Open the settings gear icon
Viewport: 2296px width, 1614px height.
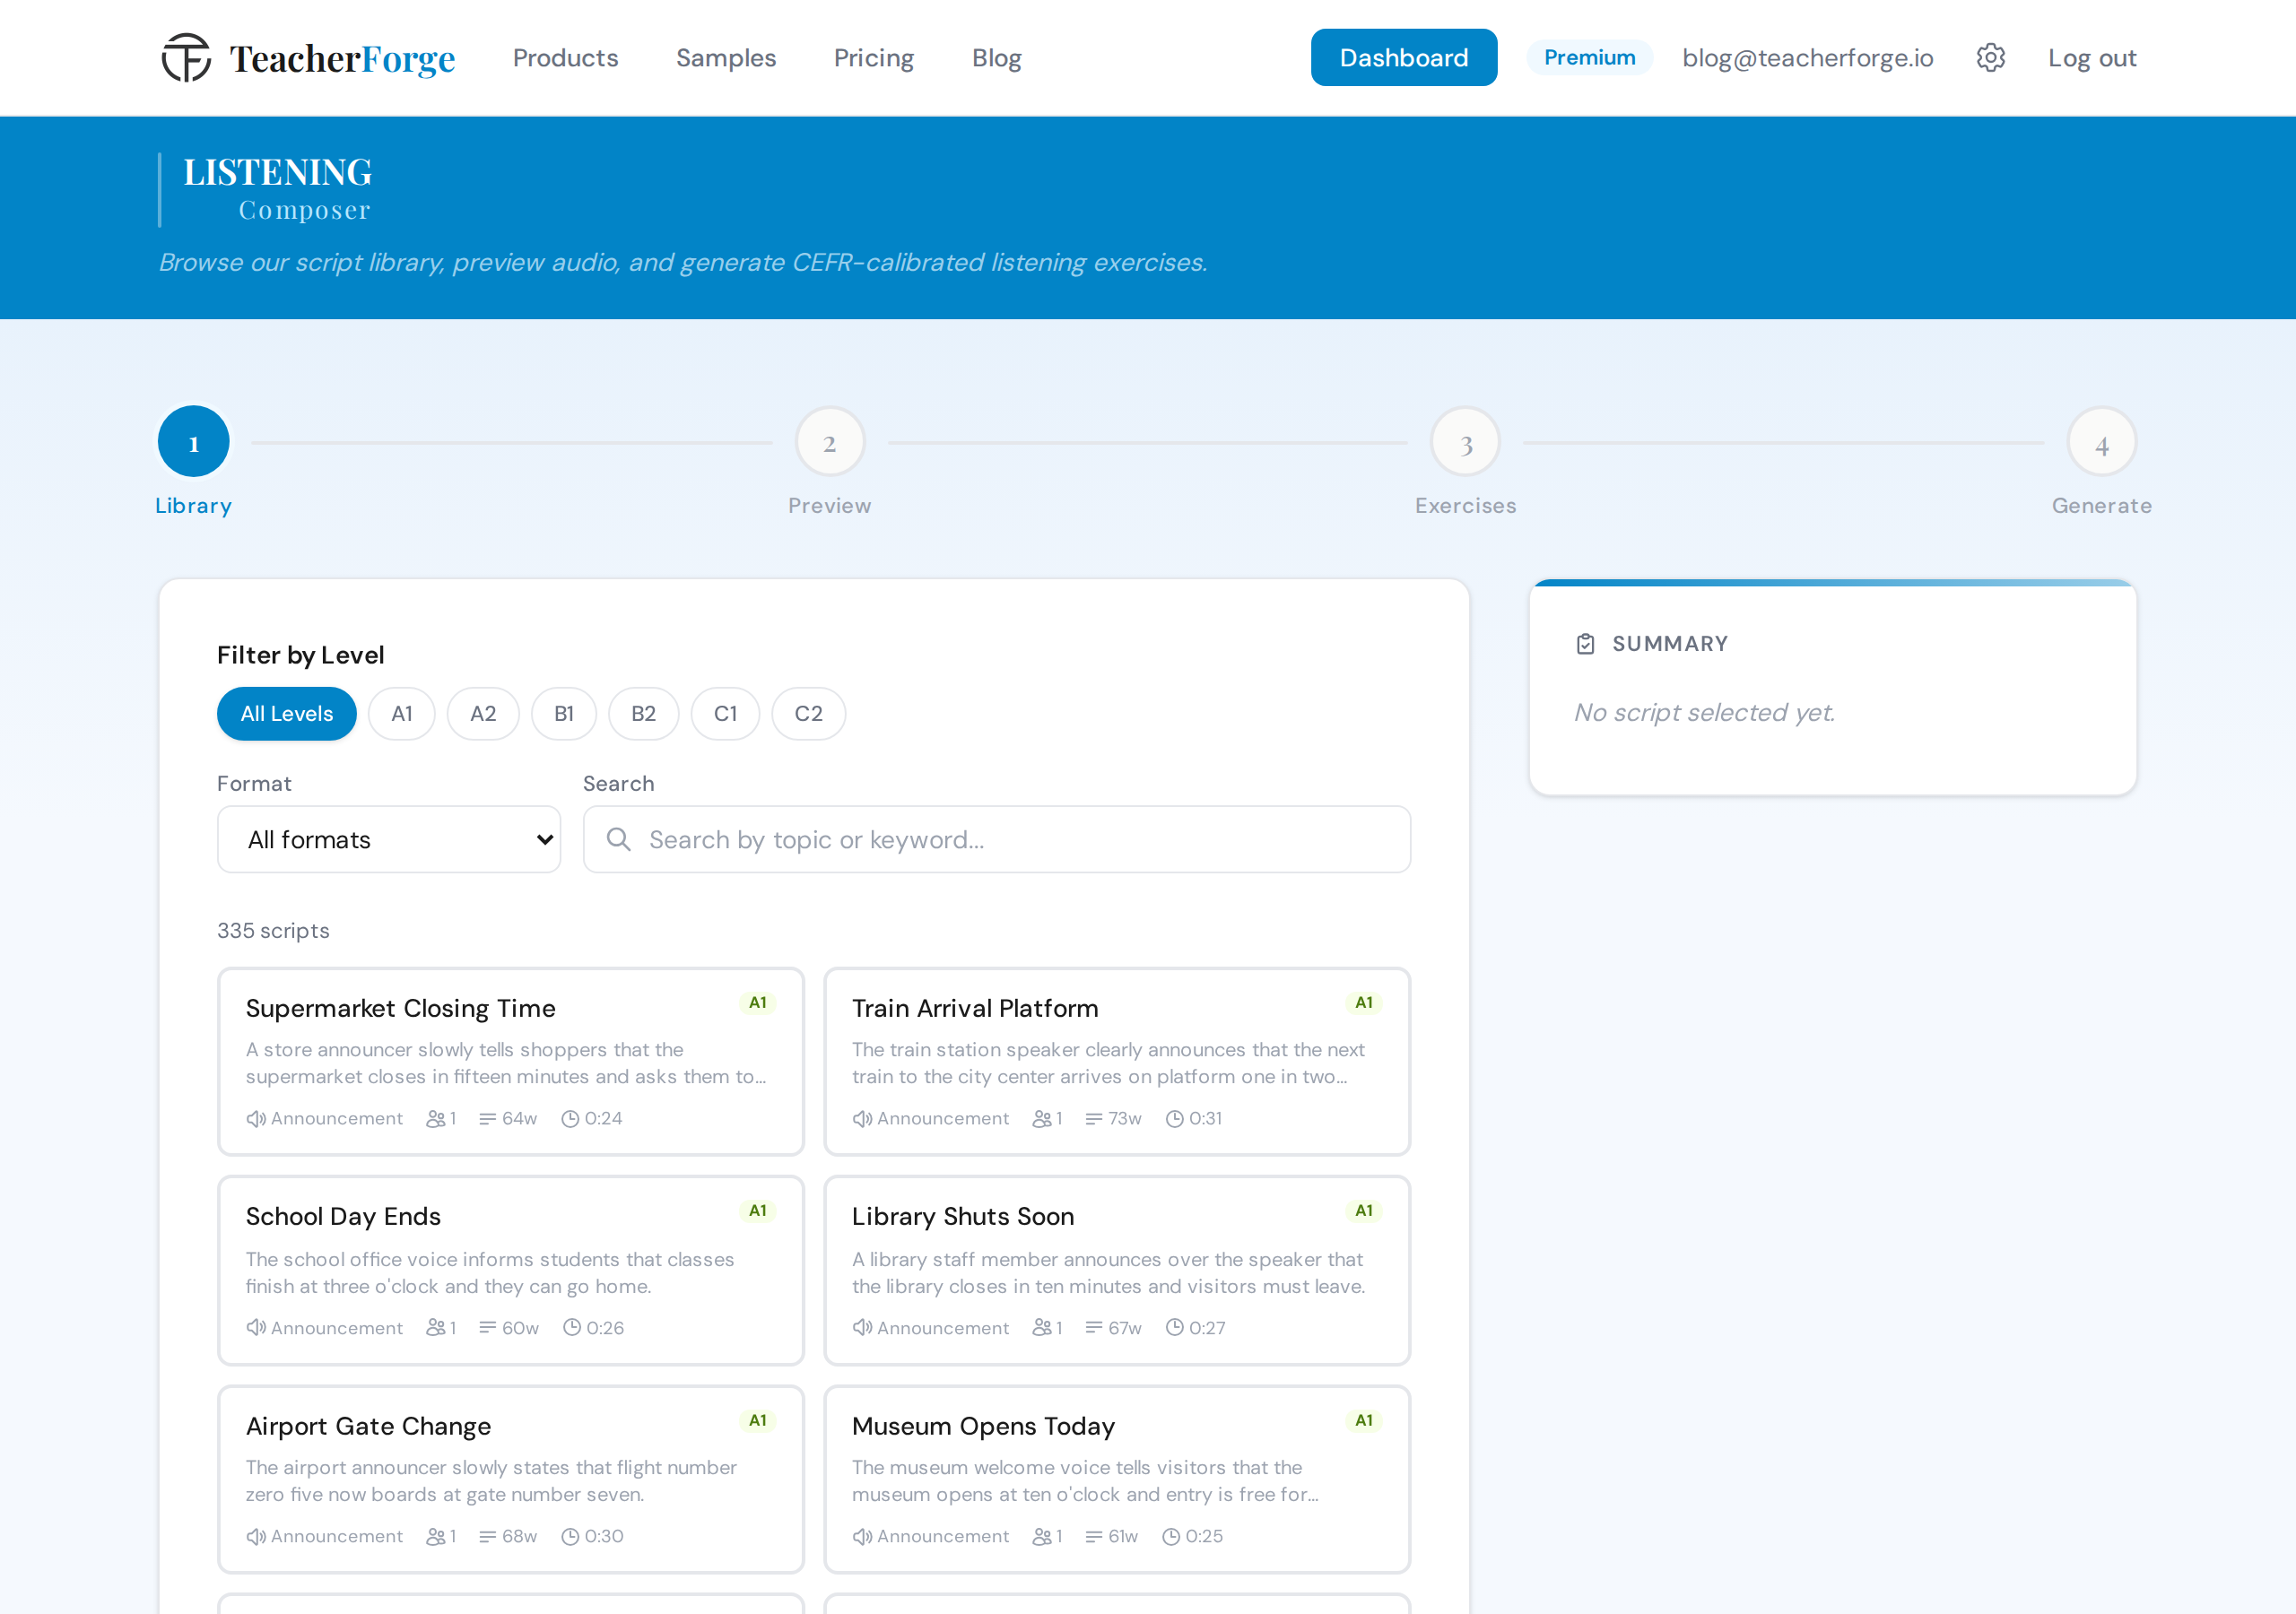[1990, 58]
